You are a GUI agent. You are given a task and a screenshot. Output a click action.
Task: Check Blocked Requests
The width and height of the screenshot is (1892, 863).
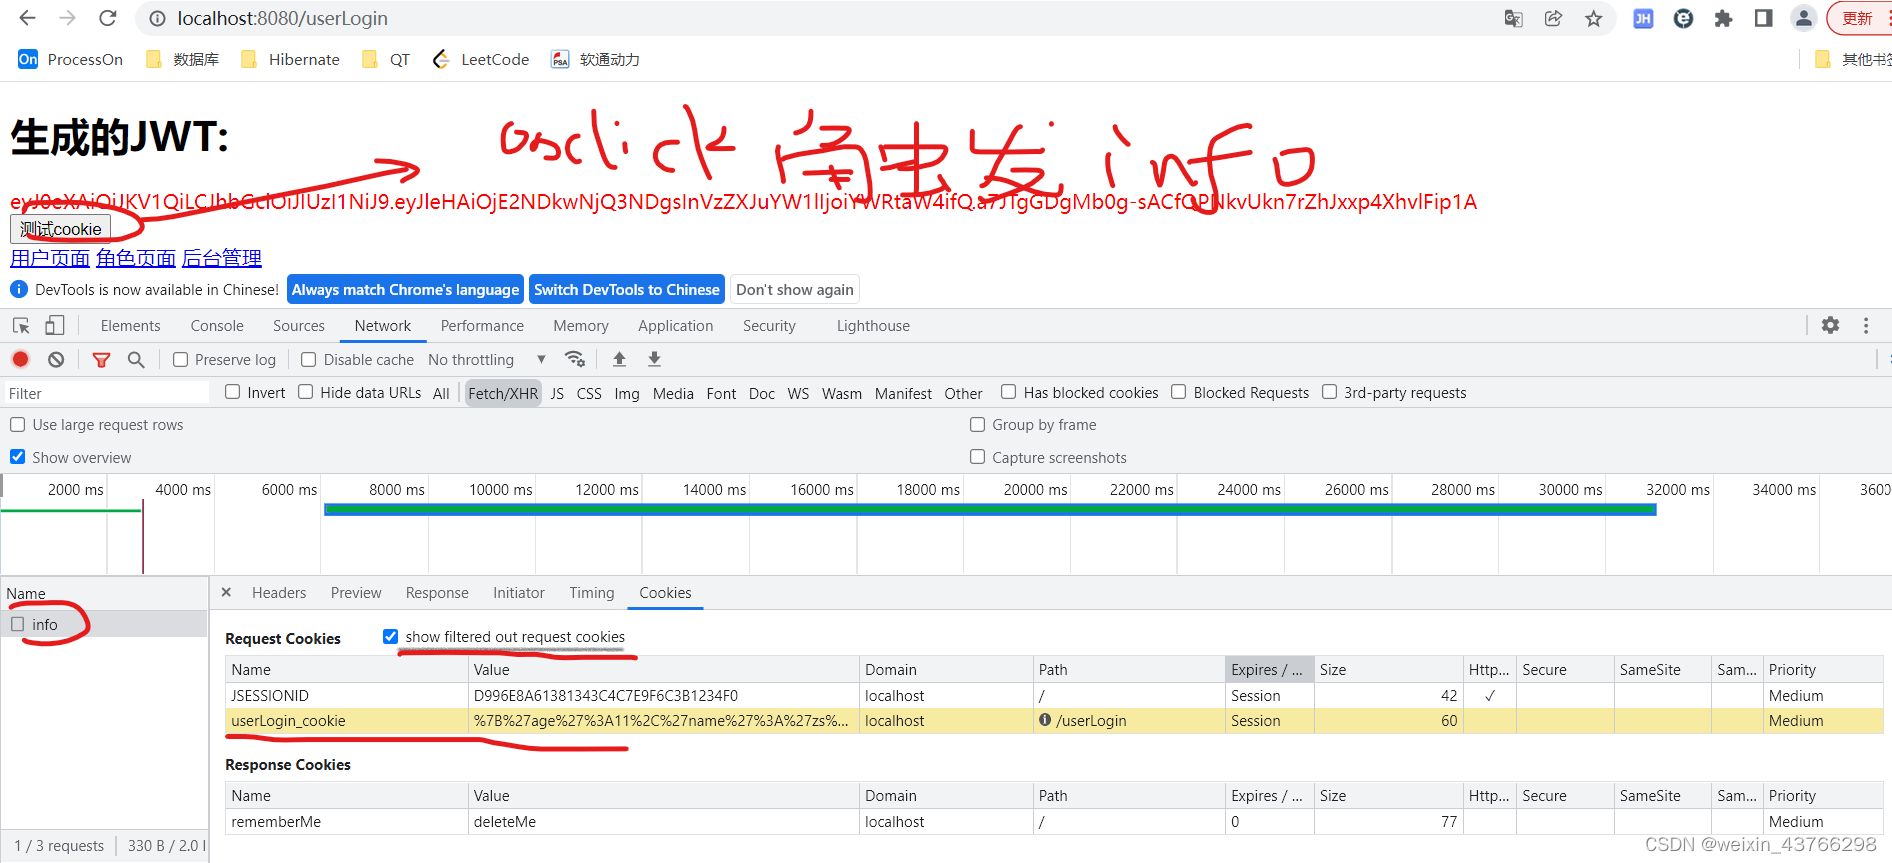1178,392
